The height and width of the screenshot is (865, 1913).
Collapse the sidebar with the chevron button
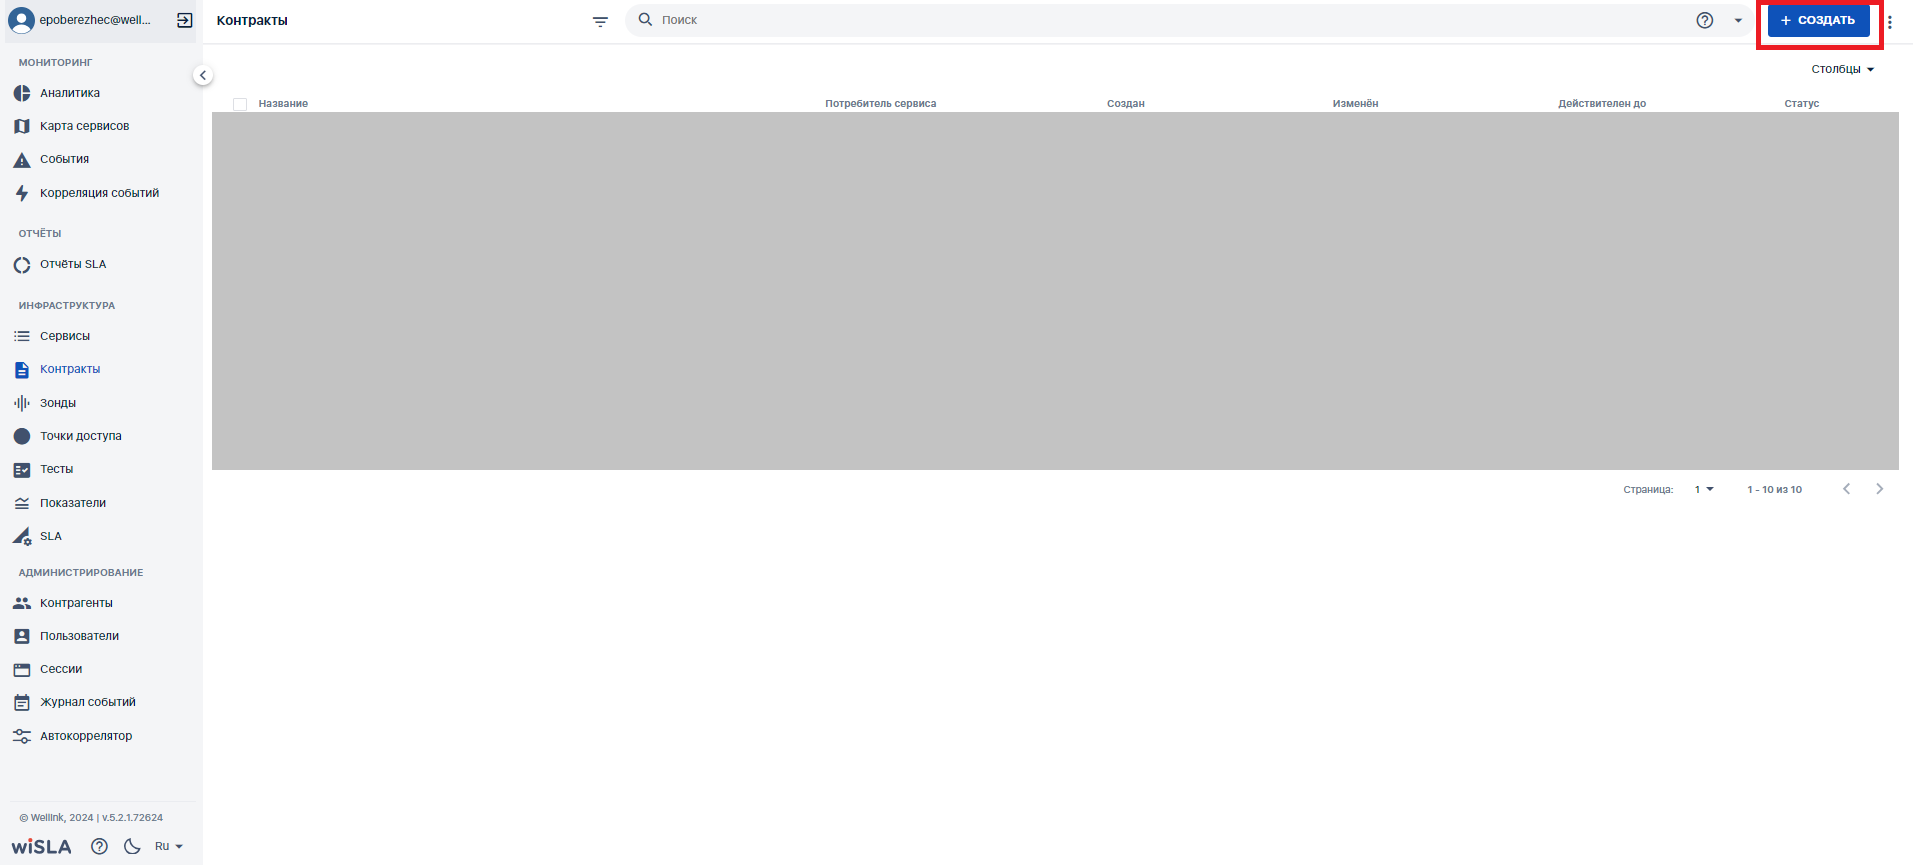pos(203,75)
